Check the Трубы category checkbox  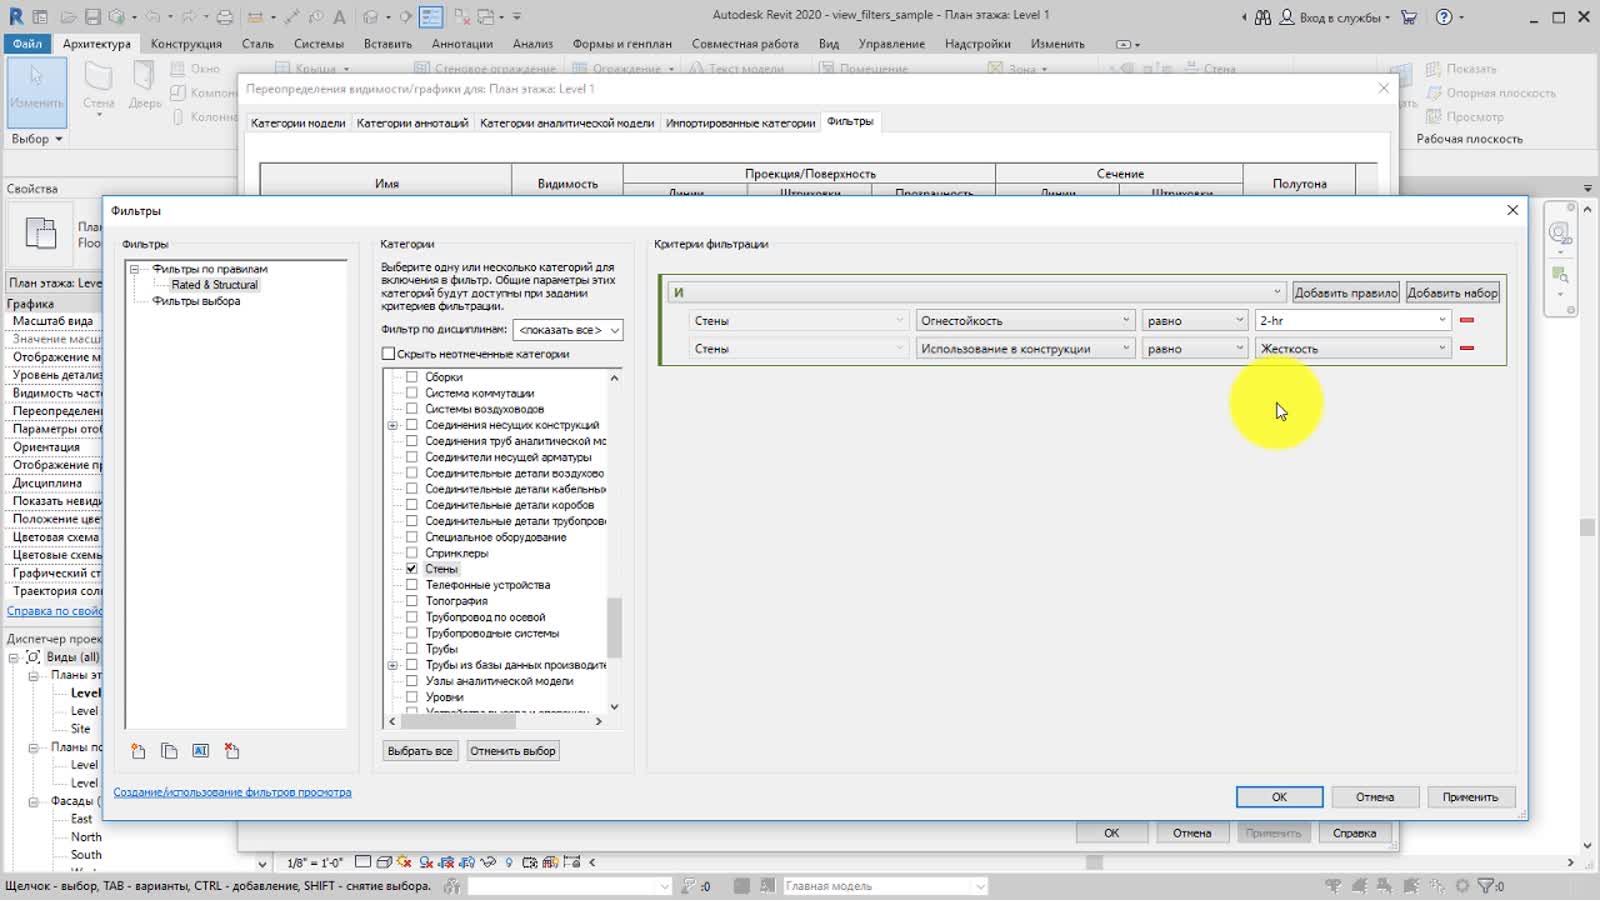click(411, 649)
